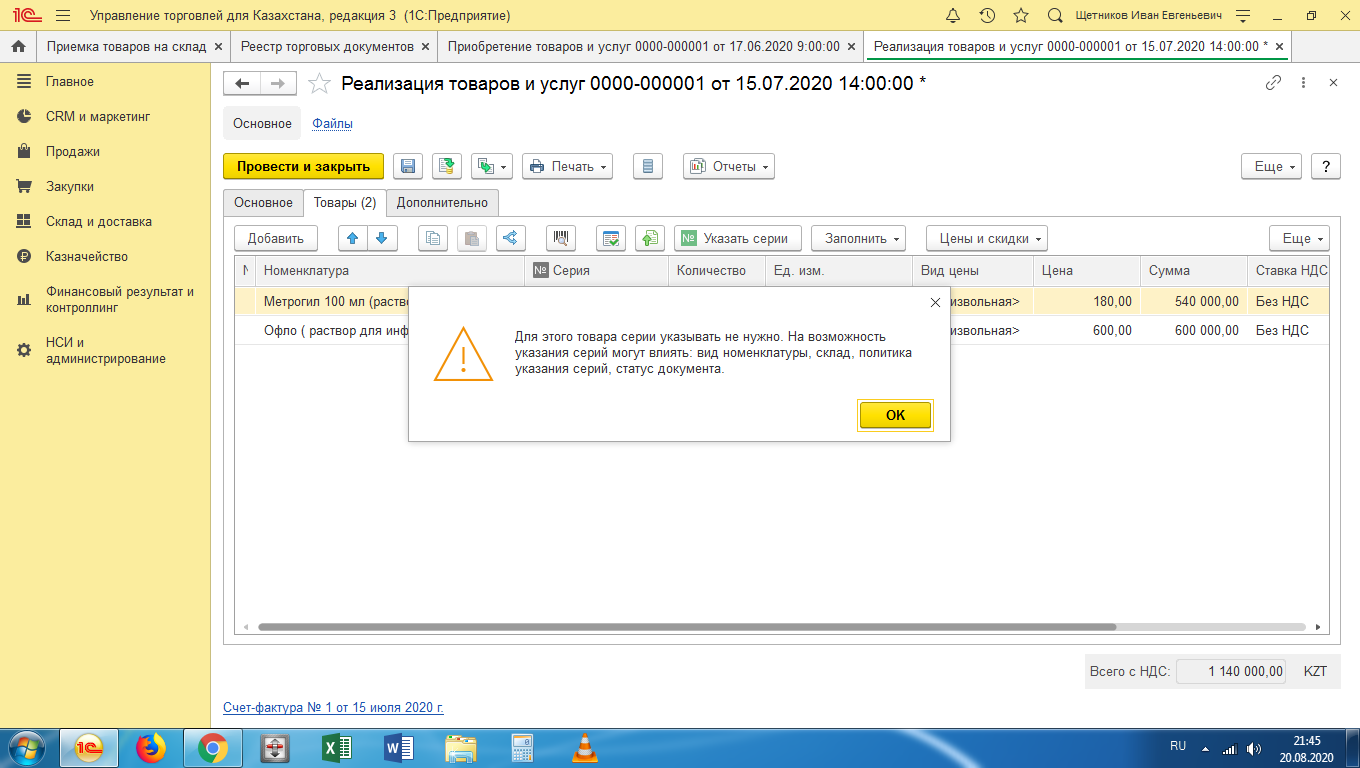Image resolution: width=1360 pixels, height=768 pixels.
Task: Move row down with the down arrow icon
Action: [381, 238]
